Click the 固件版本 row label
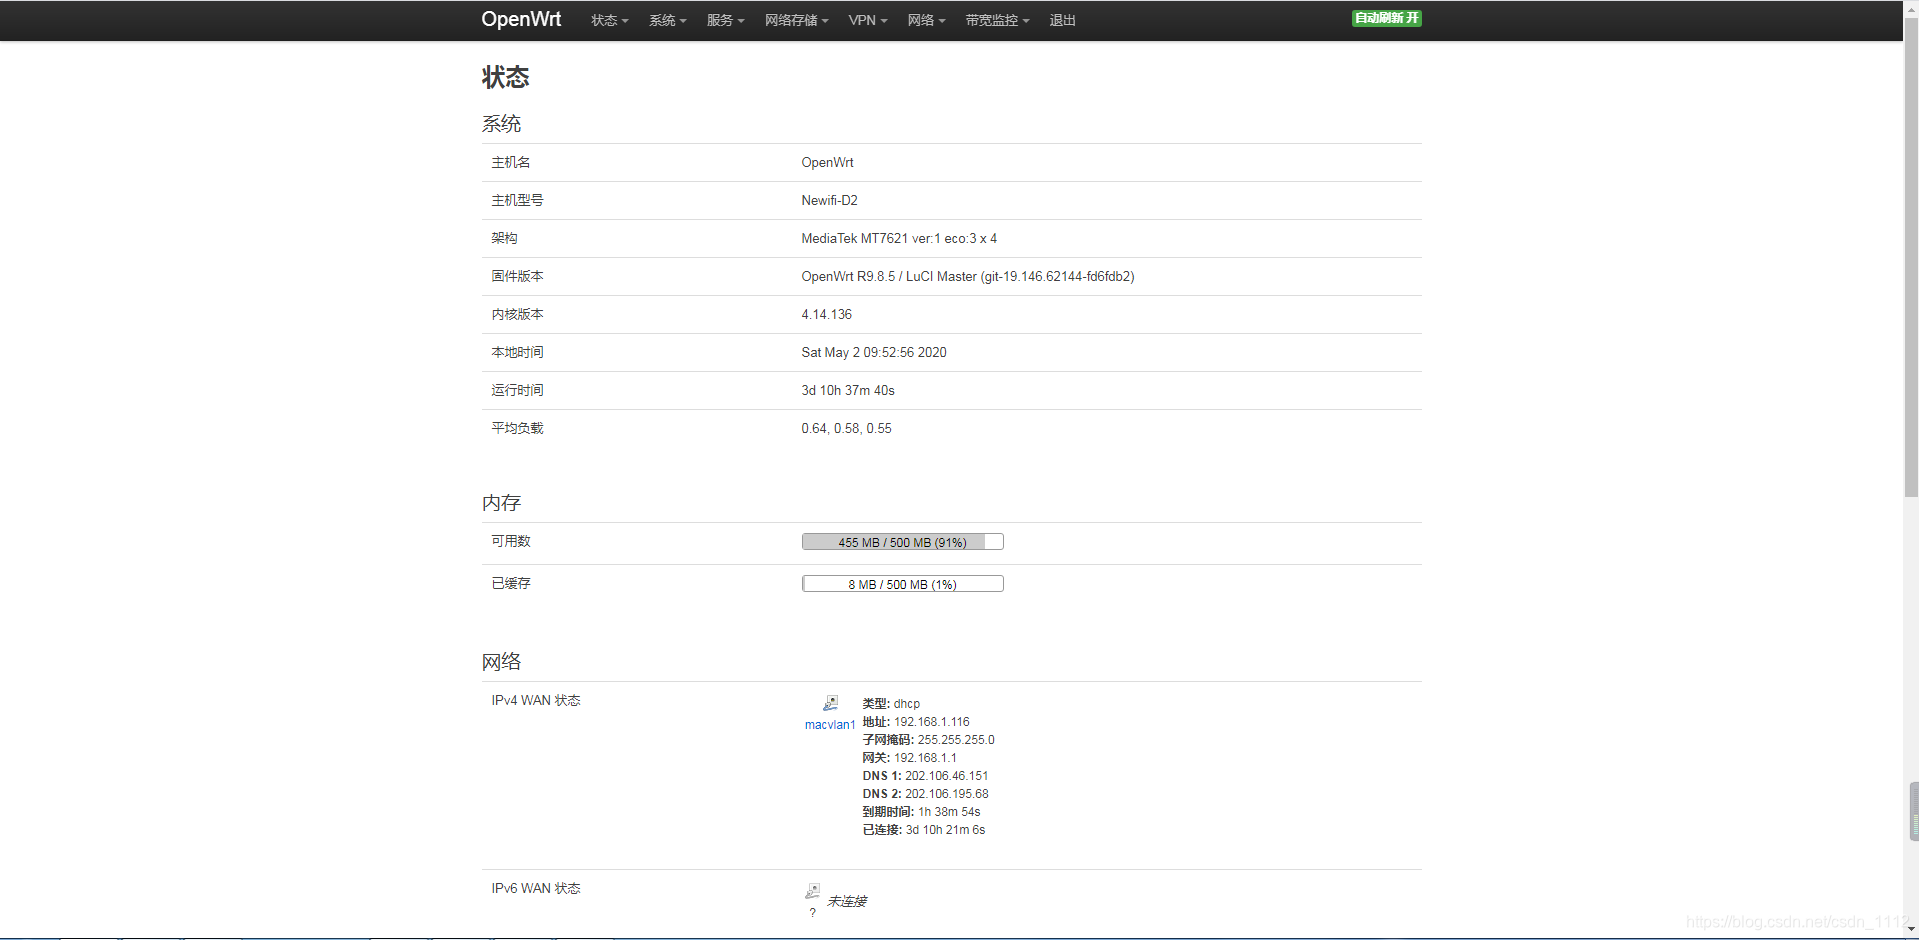Screen dimensions: 1919x940 [x=517, y=276]
